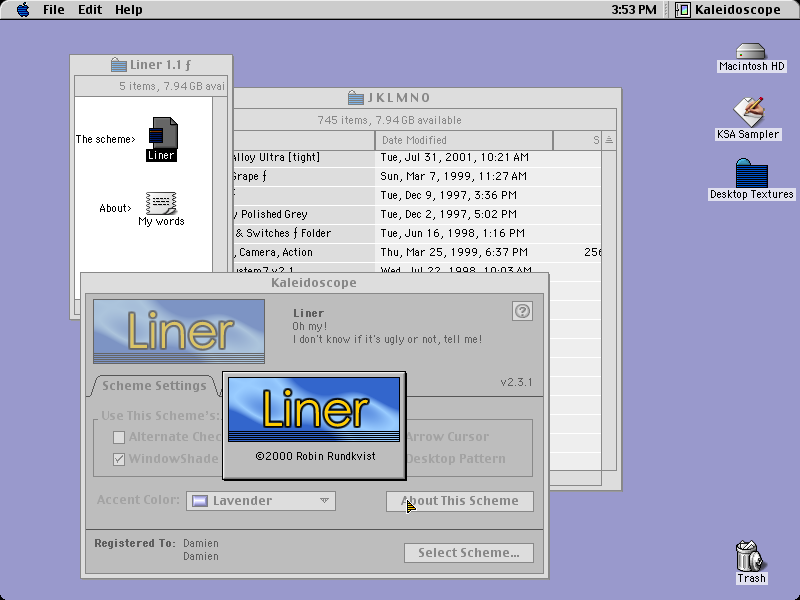Click the "©2000 Robin Rundkvist" copyright text
This screenshot has width=800, height=600.
315,456
